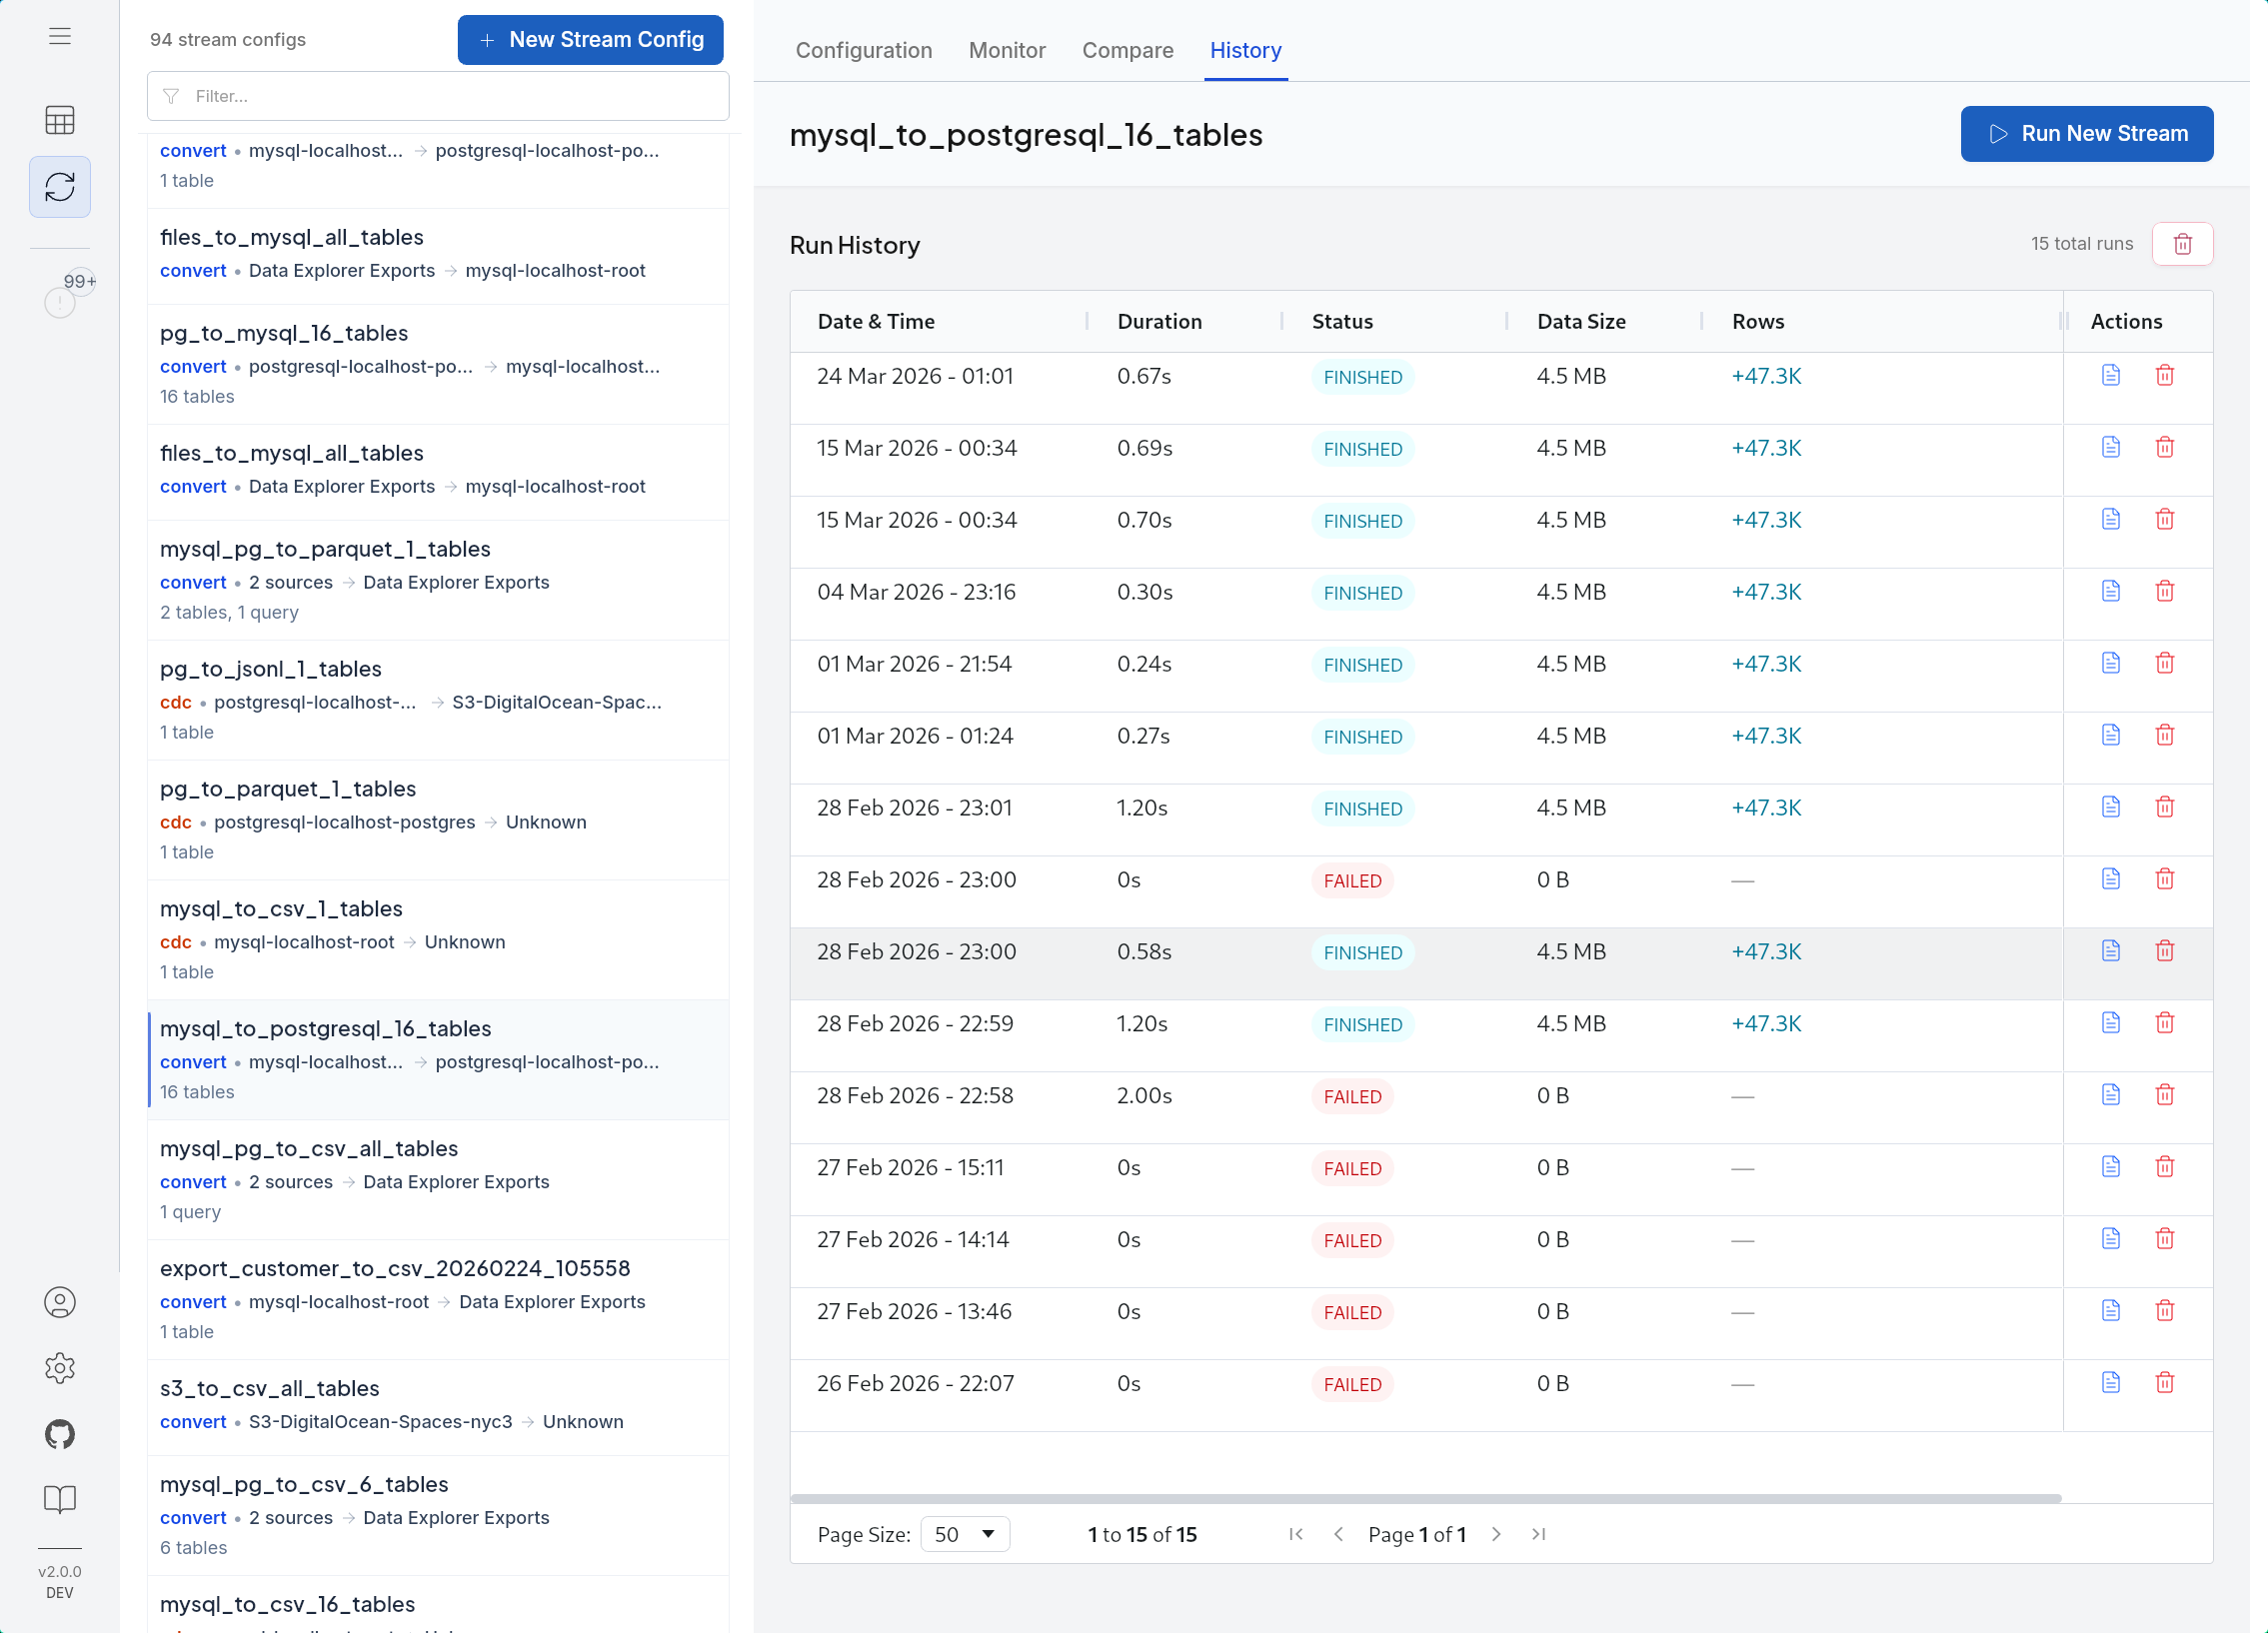Open export_customer_to_csv_20260224_105558 config

[x=438, y=1300]
